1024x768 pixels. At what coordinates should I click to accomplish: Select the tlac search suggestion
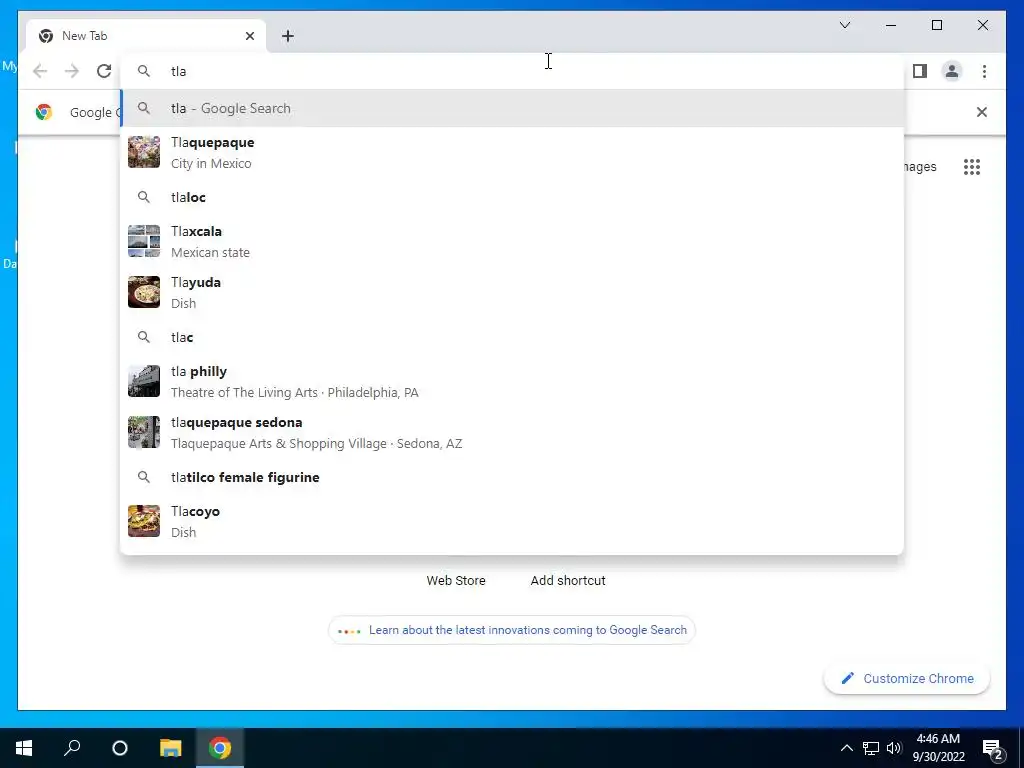512,337
